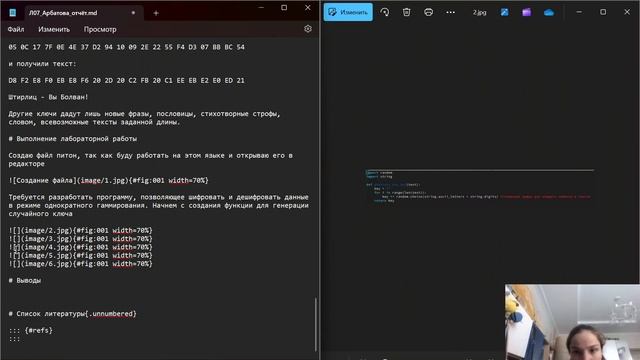Click the paragraph starting "Создаю файл питон"

point(151,160)
